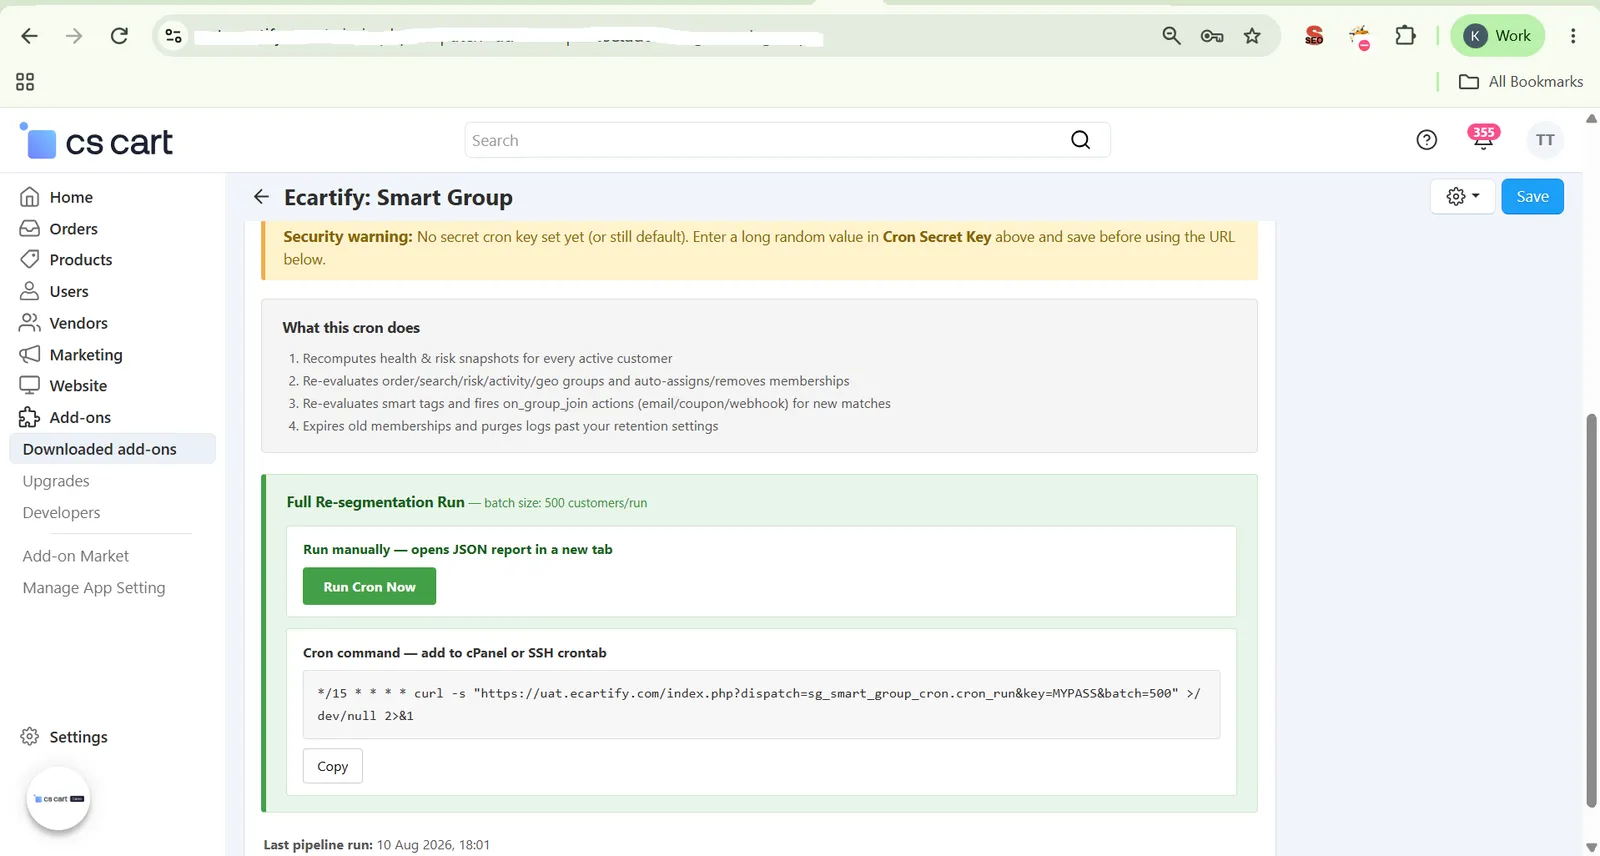Click the cs cart logo
This screenshot has width=1600, height=856.
[96, 142]
